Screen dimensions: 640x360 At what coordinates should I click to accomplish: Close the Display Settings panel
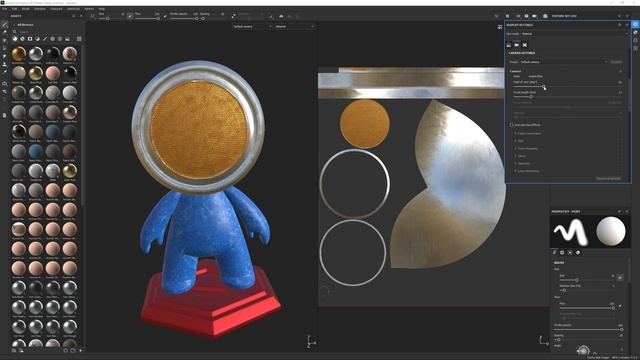[627, 25]
